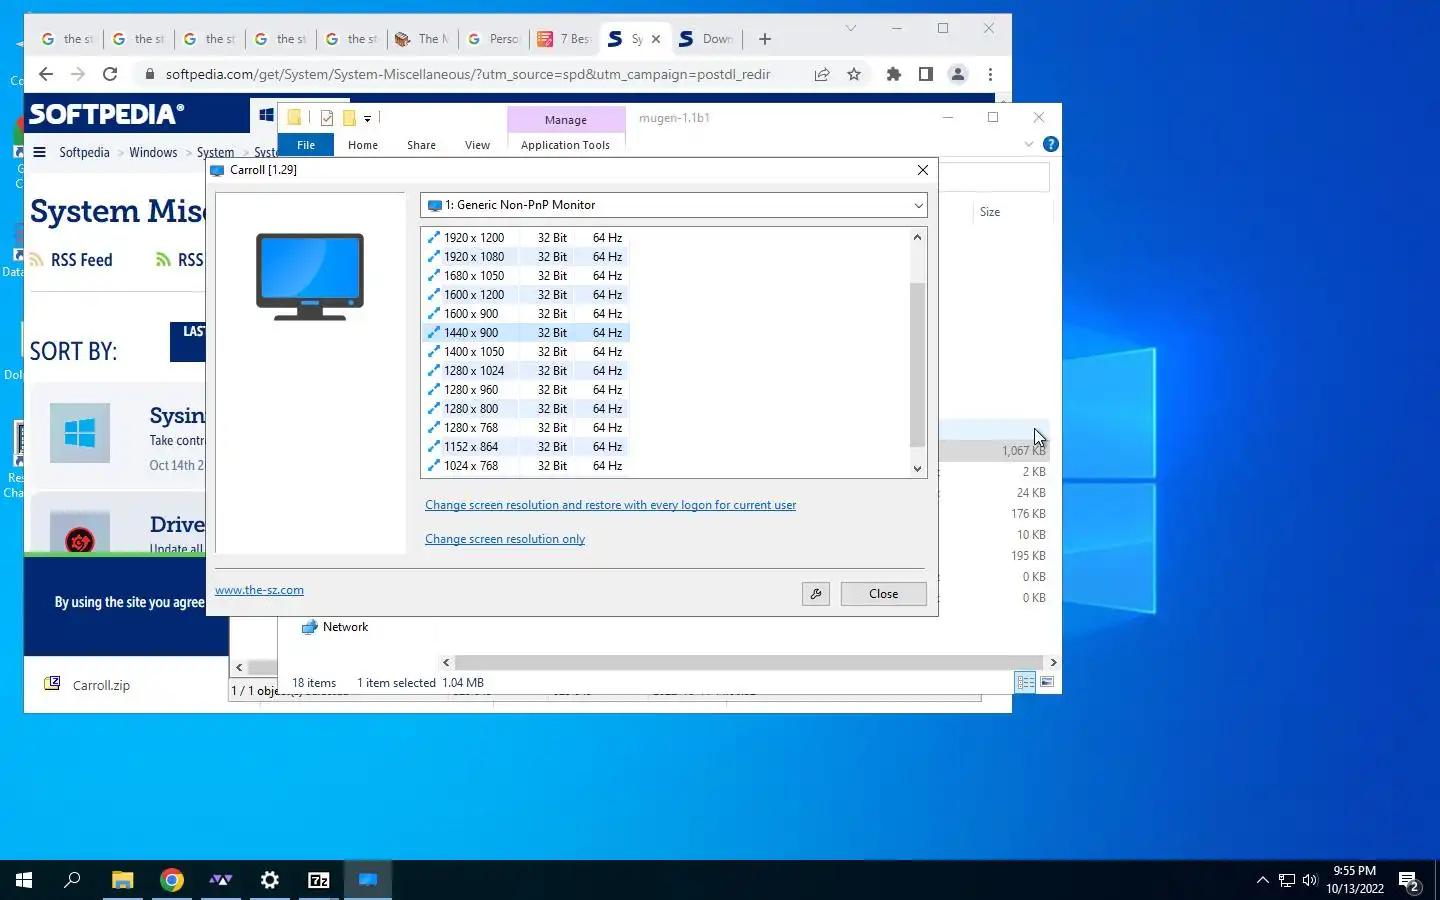Switch Explorer to details view icon
The width and height of the screenshot is (1440, 900).
pos(1025,682)
